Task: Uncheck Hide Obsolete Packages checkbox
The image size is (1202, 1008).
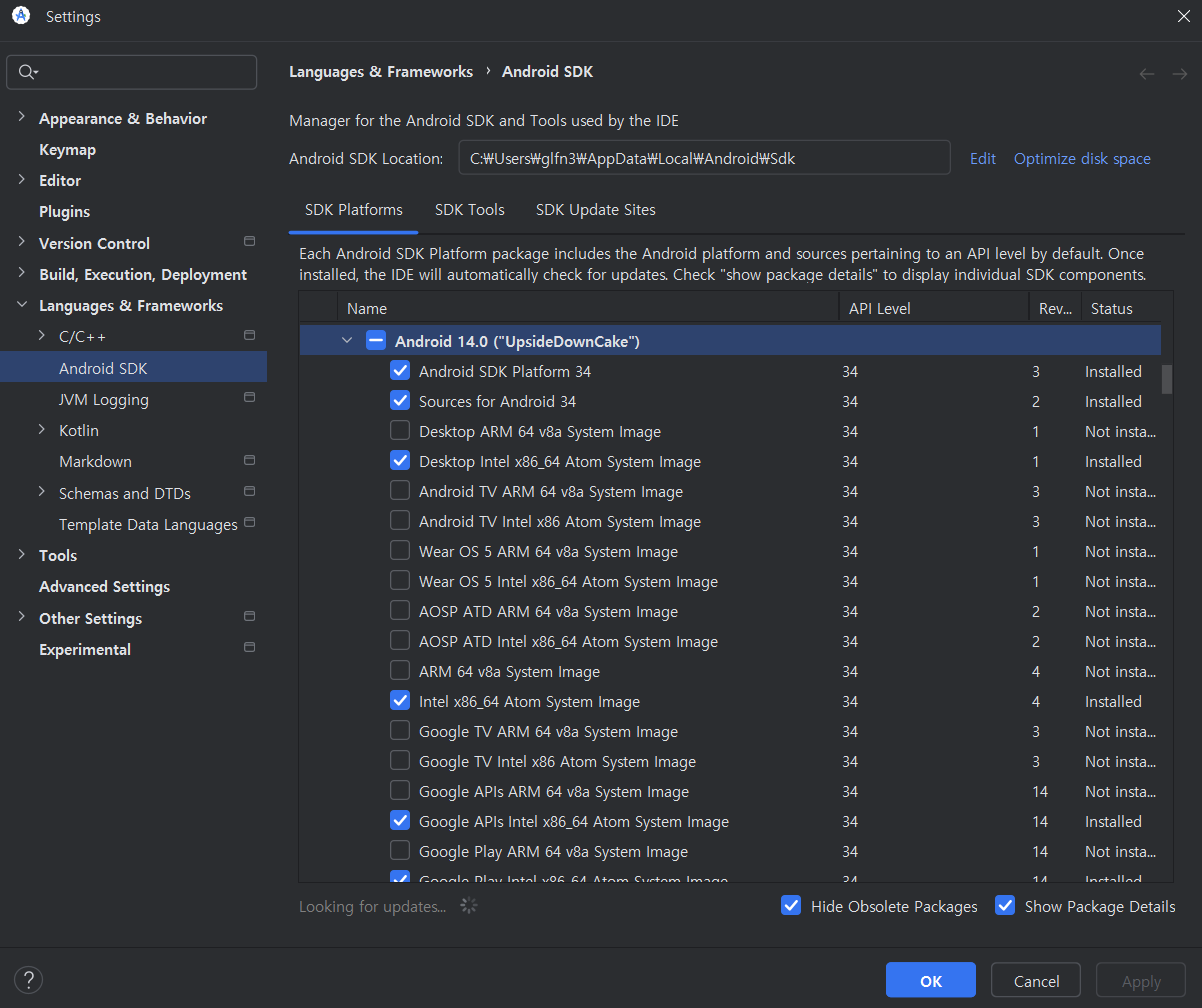Action: click(x=791, y=906)
